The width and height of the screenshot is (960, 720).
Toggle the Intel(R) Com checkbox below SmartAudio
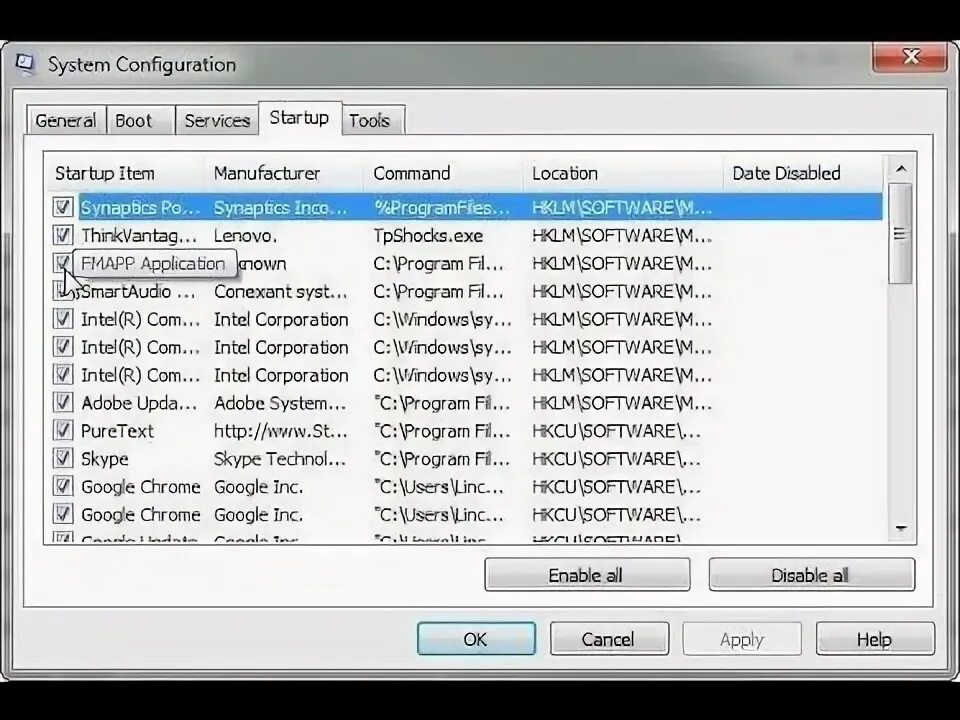[62, 319]
